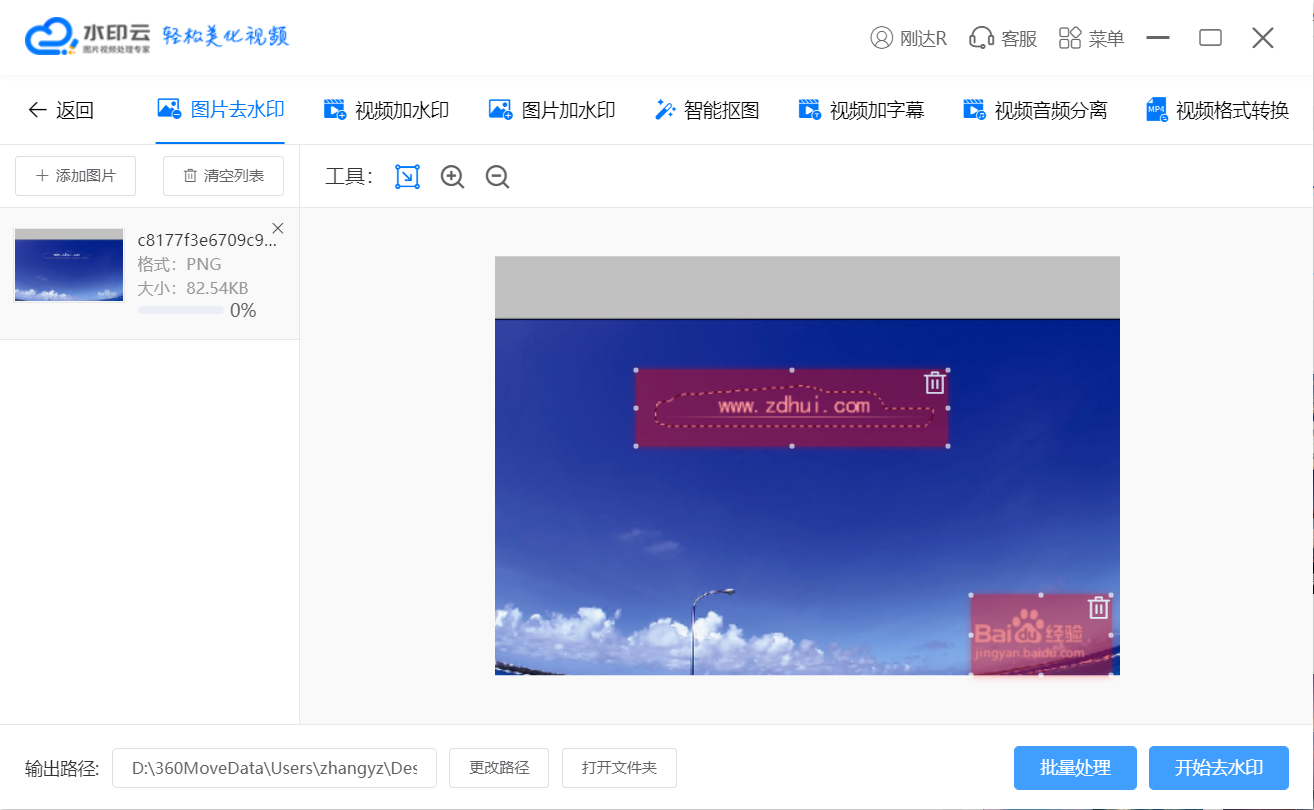Image resolution: width=1314 pixels, height=810 pixels.
Task: Open 视频音频分离 tab
Action: coord(1035,110)
